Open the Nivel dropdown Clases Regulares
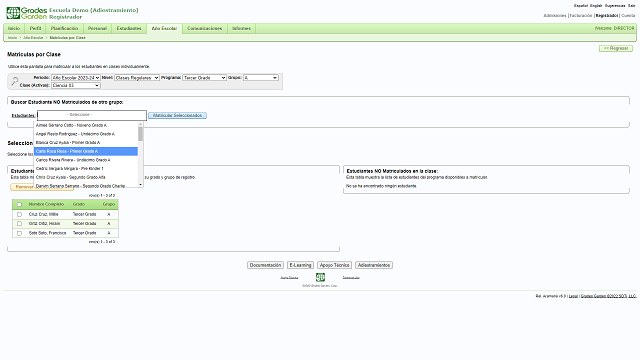 tap(137, 78)
